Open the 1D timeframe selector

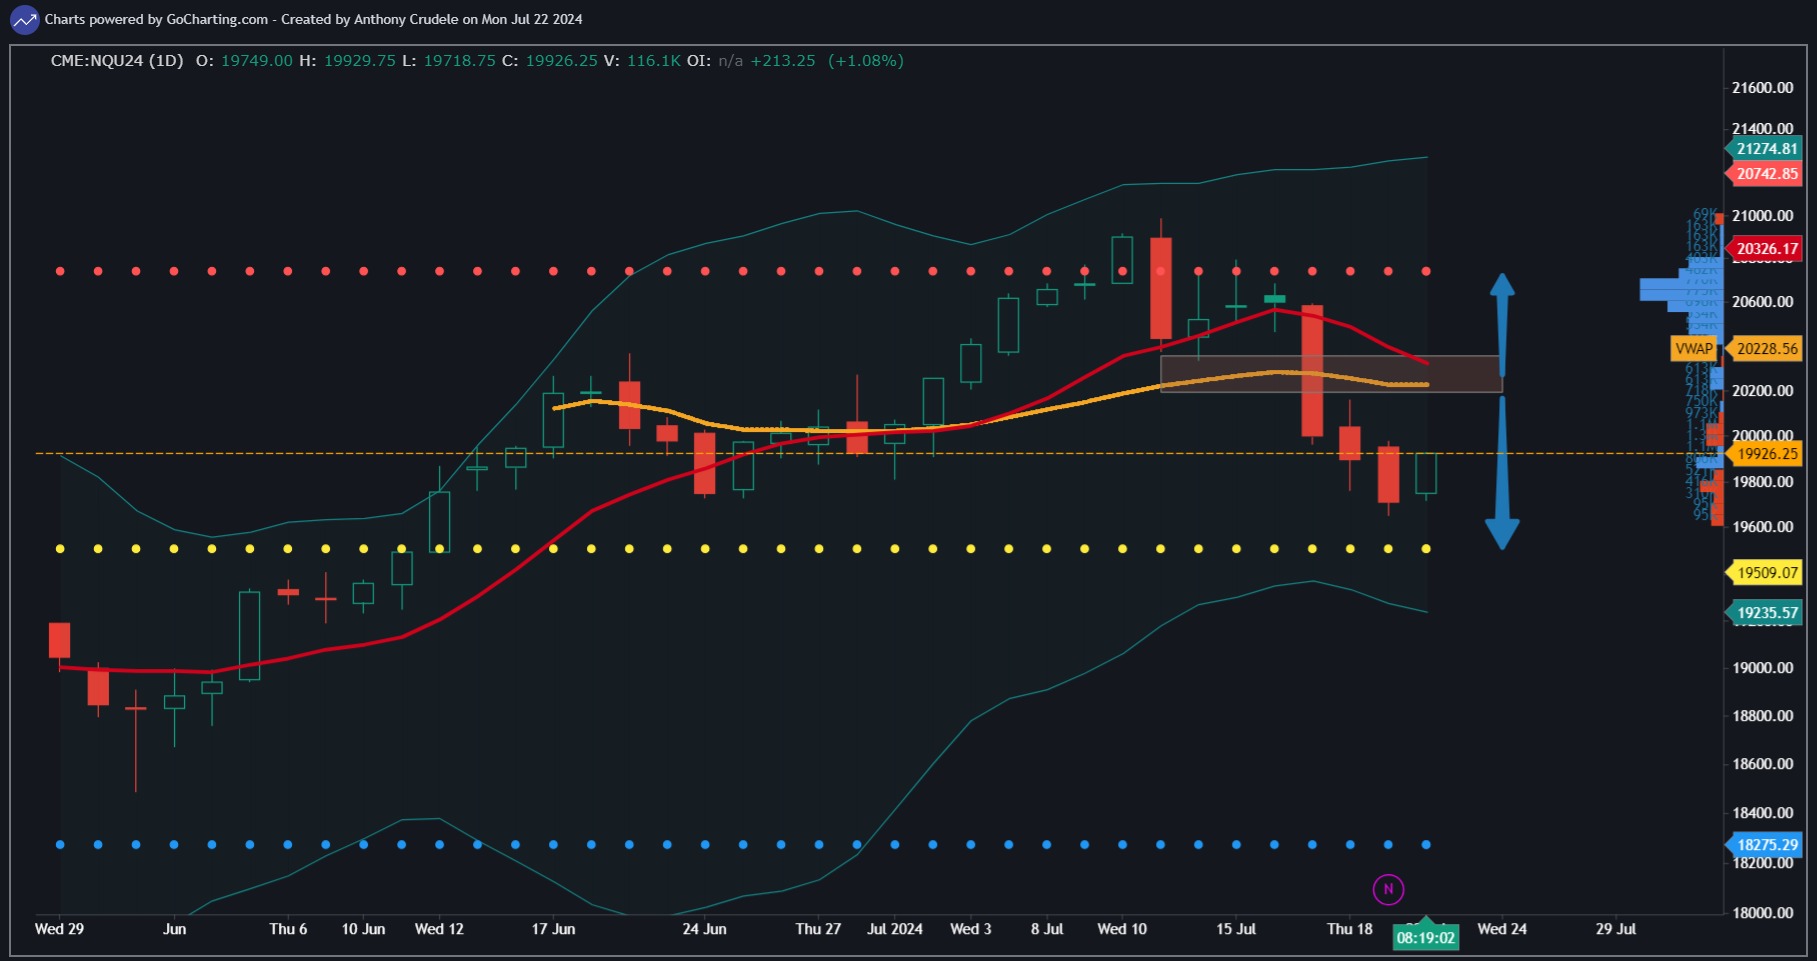click(166, 60)
